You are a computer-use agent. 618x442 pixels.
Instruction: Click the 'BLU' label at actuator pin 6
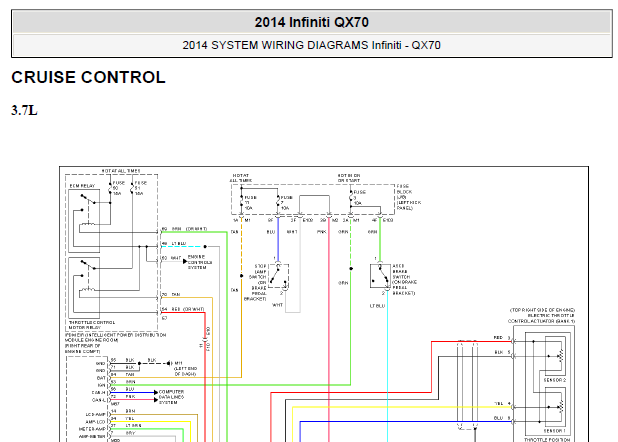coord(499,418)
